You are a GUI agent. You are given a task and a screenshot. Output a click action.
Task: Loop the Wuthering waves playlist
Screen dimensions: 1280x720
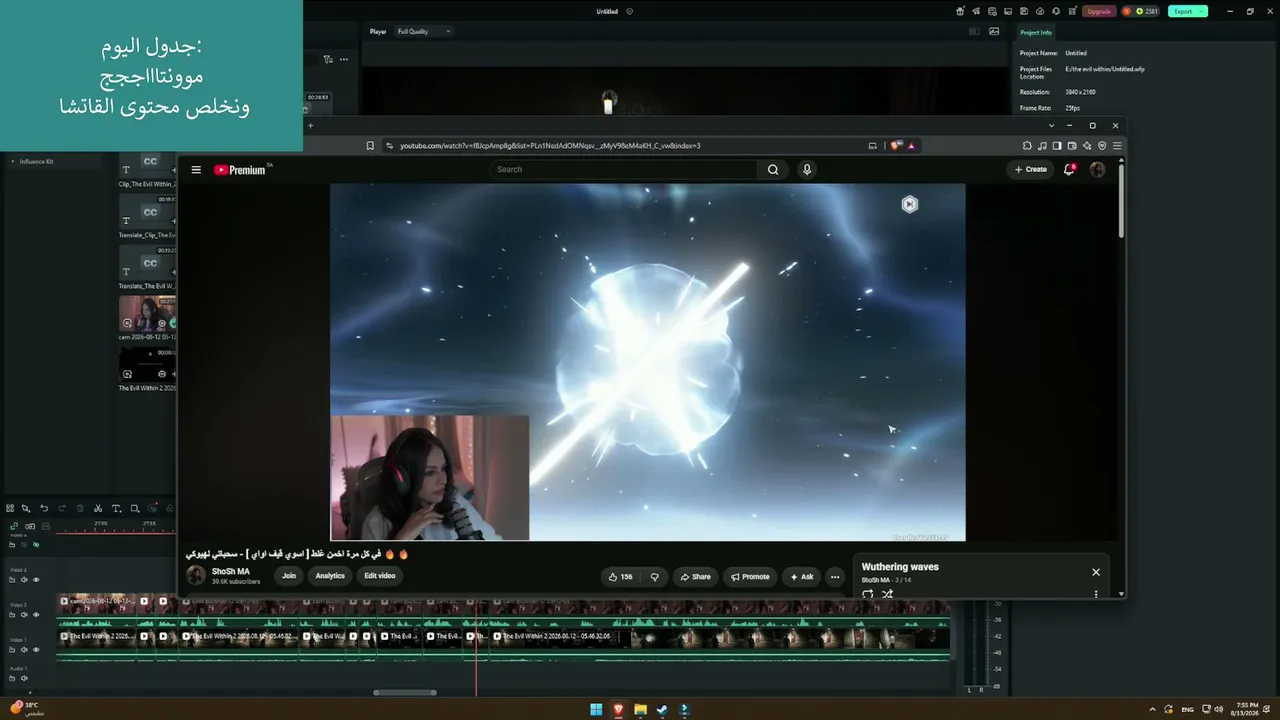click(867, 594)
